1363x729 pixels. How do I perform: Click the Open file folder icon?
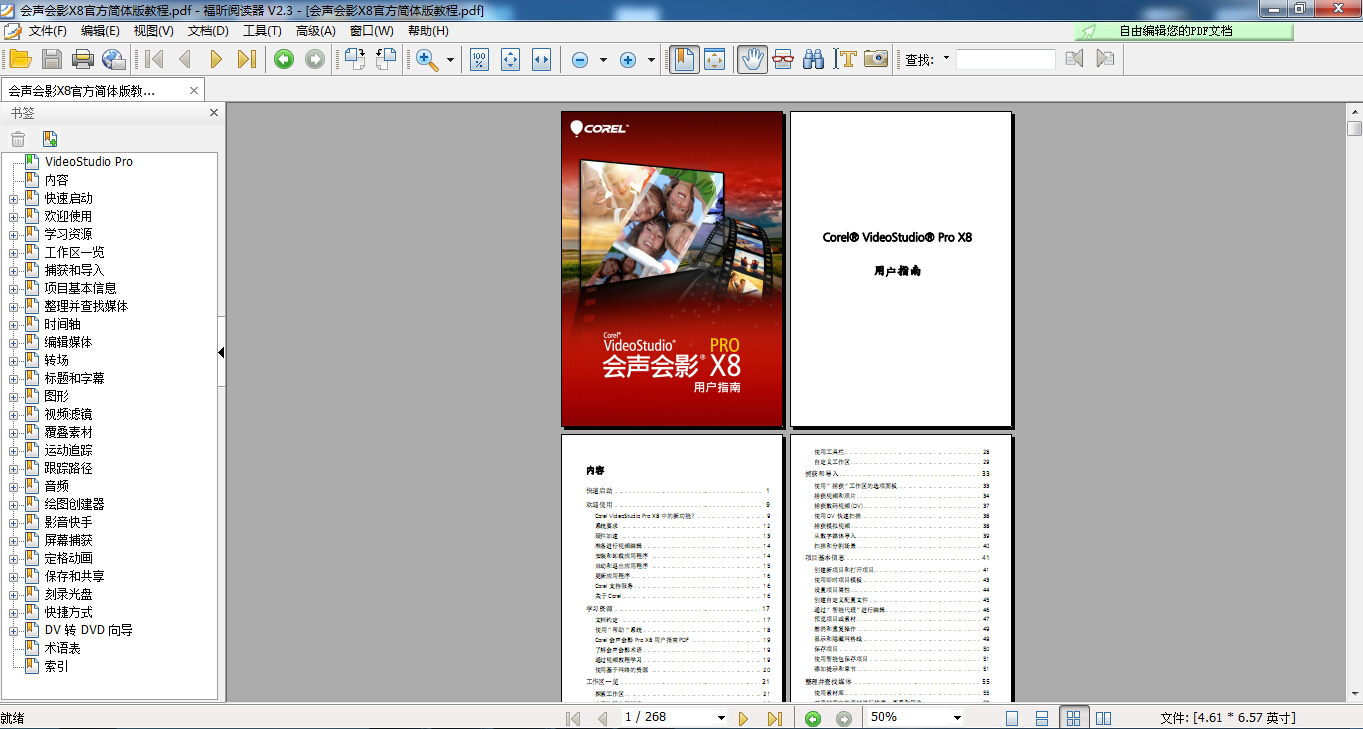click(x=20, y=59)
